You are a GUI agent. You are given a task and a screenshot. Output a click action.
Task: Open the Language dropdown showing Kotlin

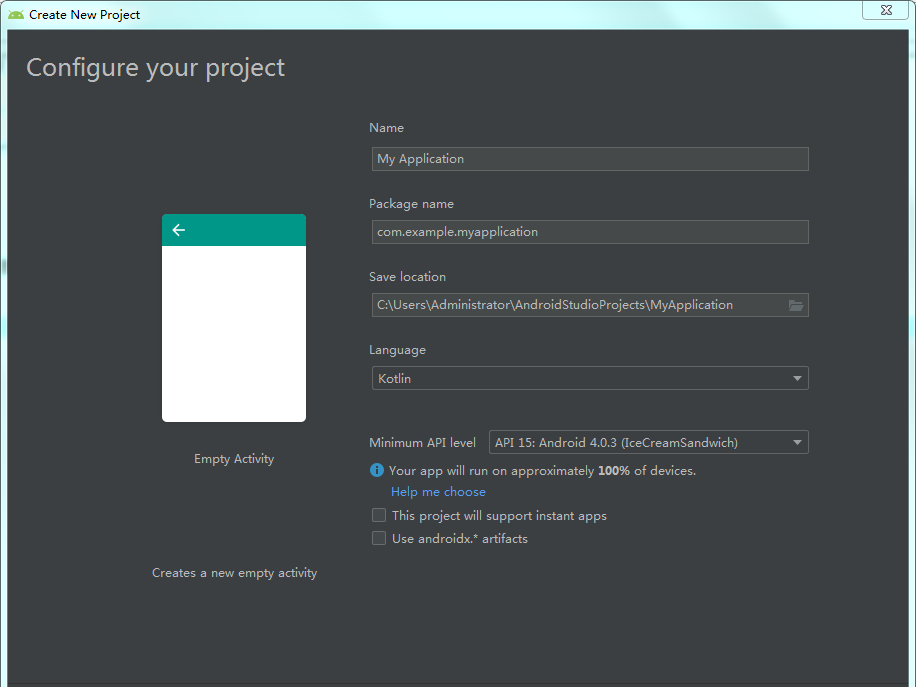588,378
